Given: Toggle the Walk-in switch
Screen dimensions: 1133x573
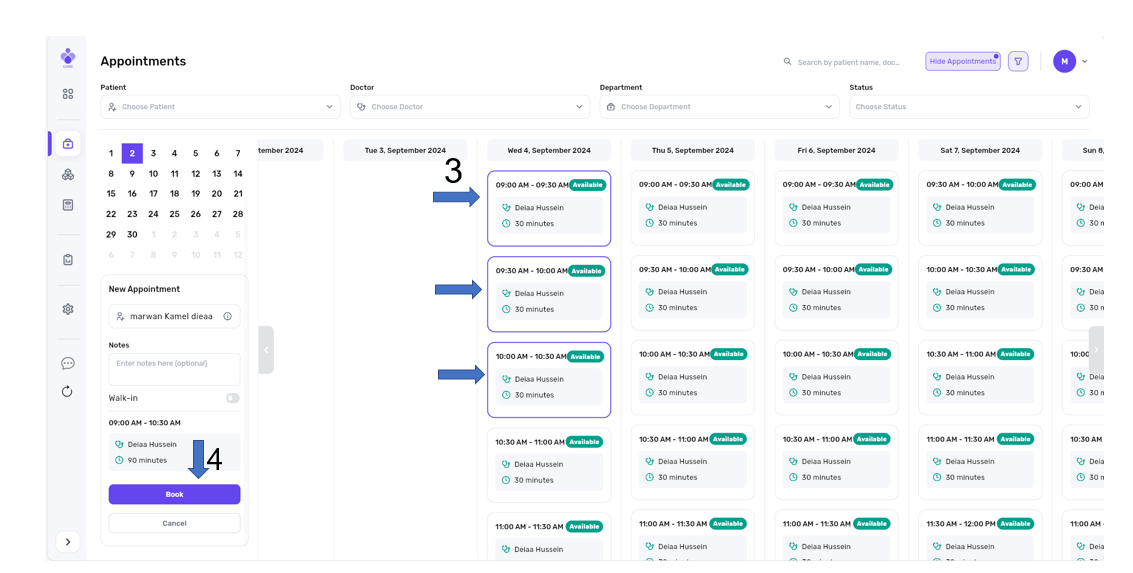Looking at the screenshot, I should pos(232,398).
